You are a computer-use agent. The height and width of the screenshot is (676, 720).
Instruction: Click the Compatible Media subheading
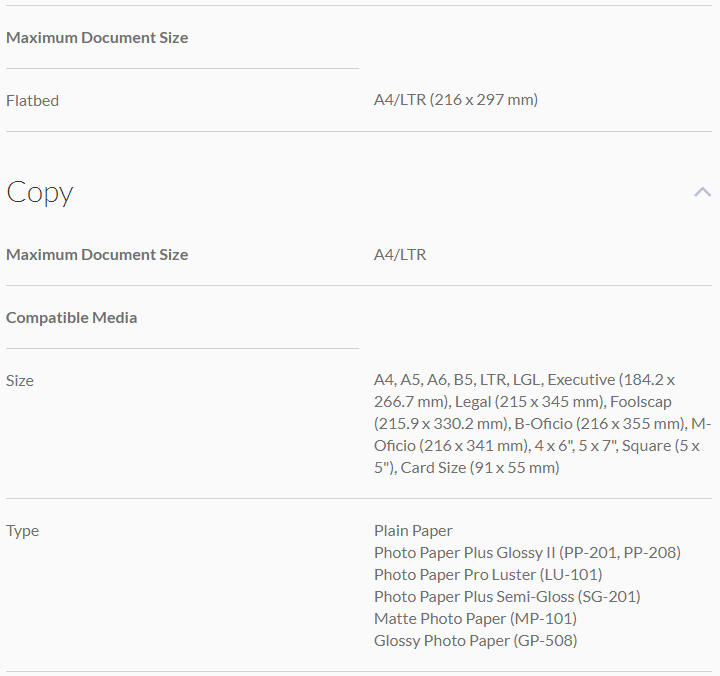coord(72,318)
